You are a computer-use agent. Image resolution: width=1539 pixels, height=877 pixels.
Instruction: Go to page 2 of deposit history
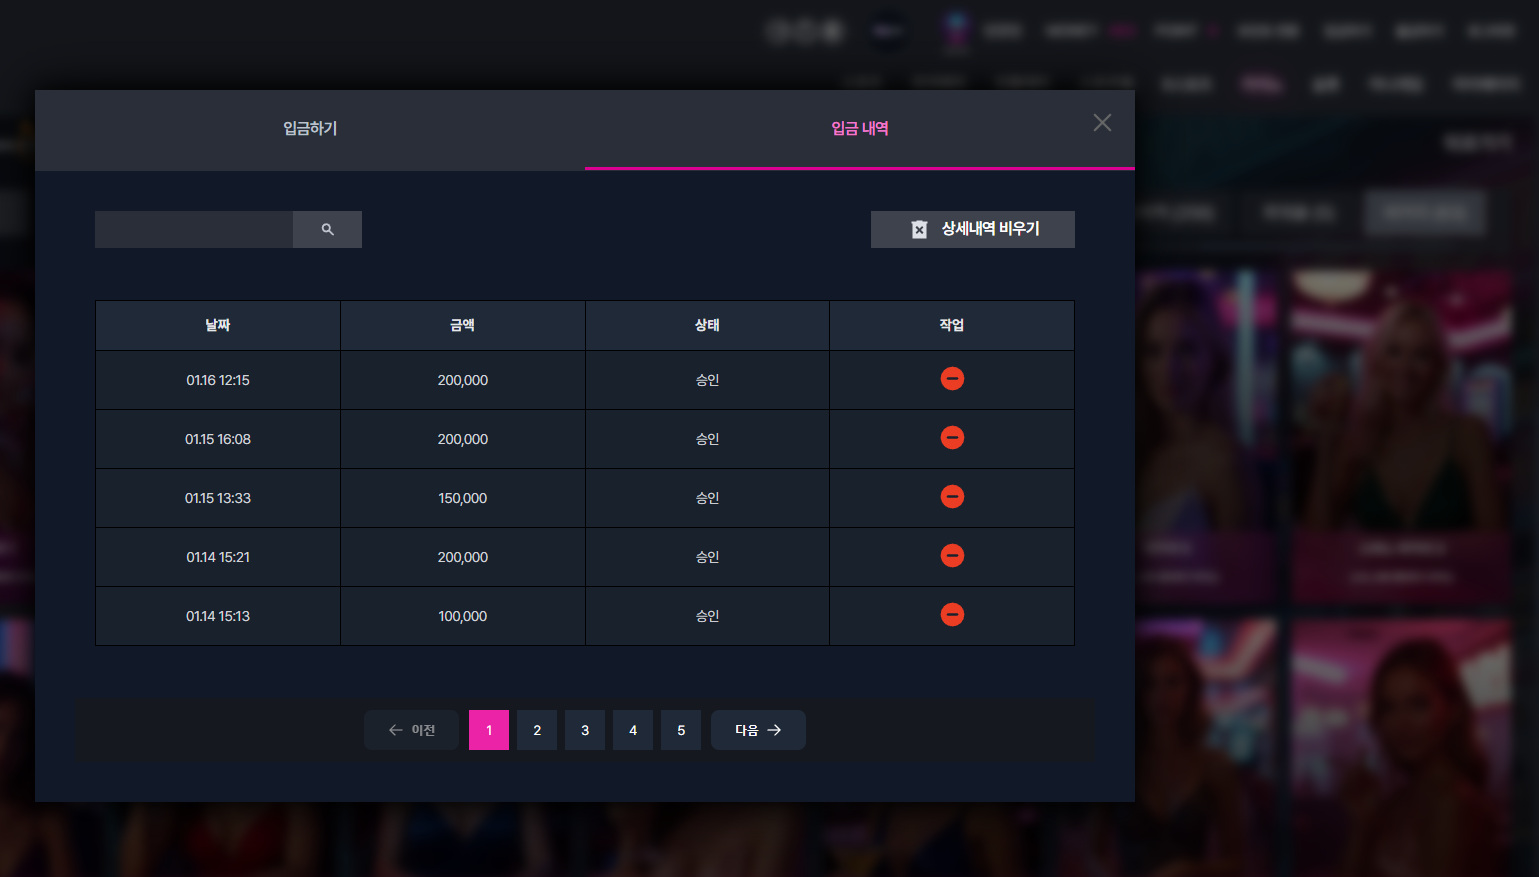pos(537,730)
